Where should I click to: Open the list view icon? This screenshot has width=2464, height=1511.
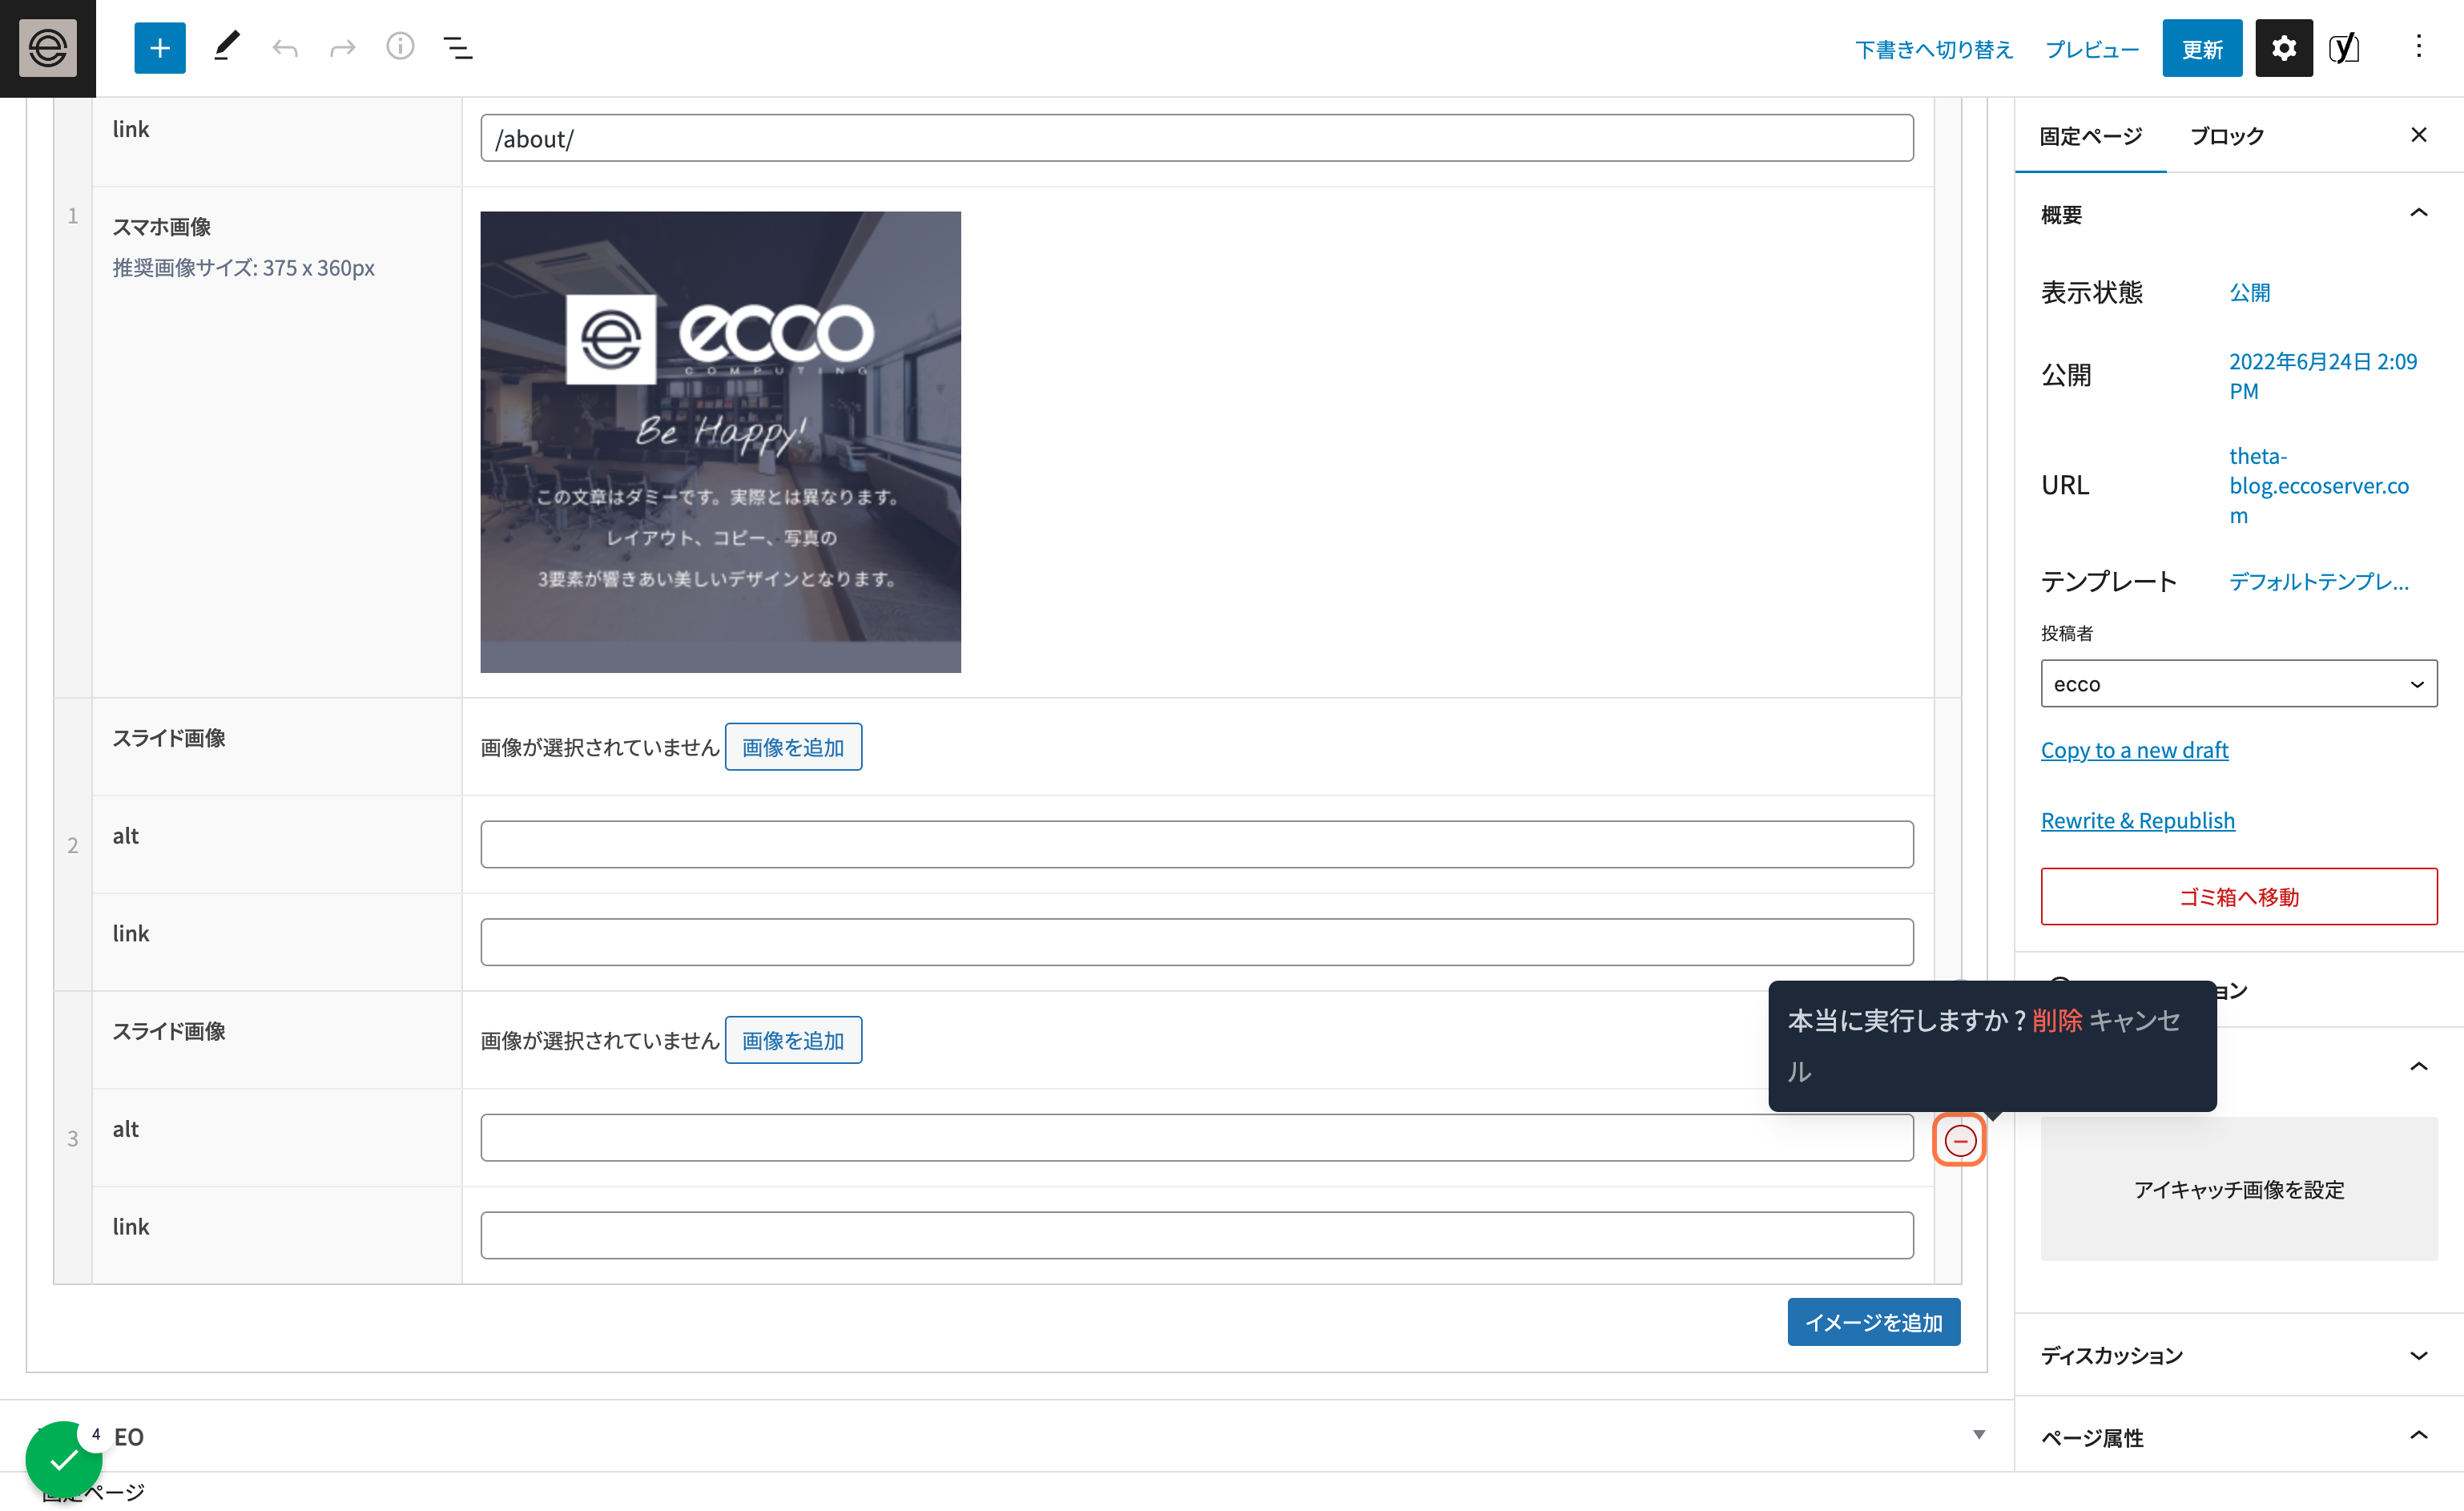458,48
